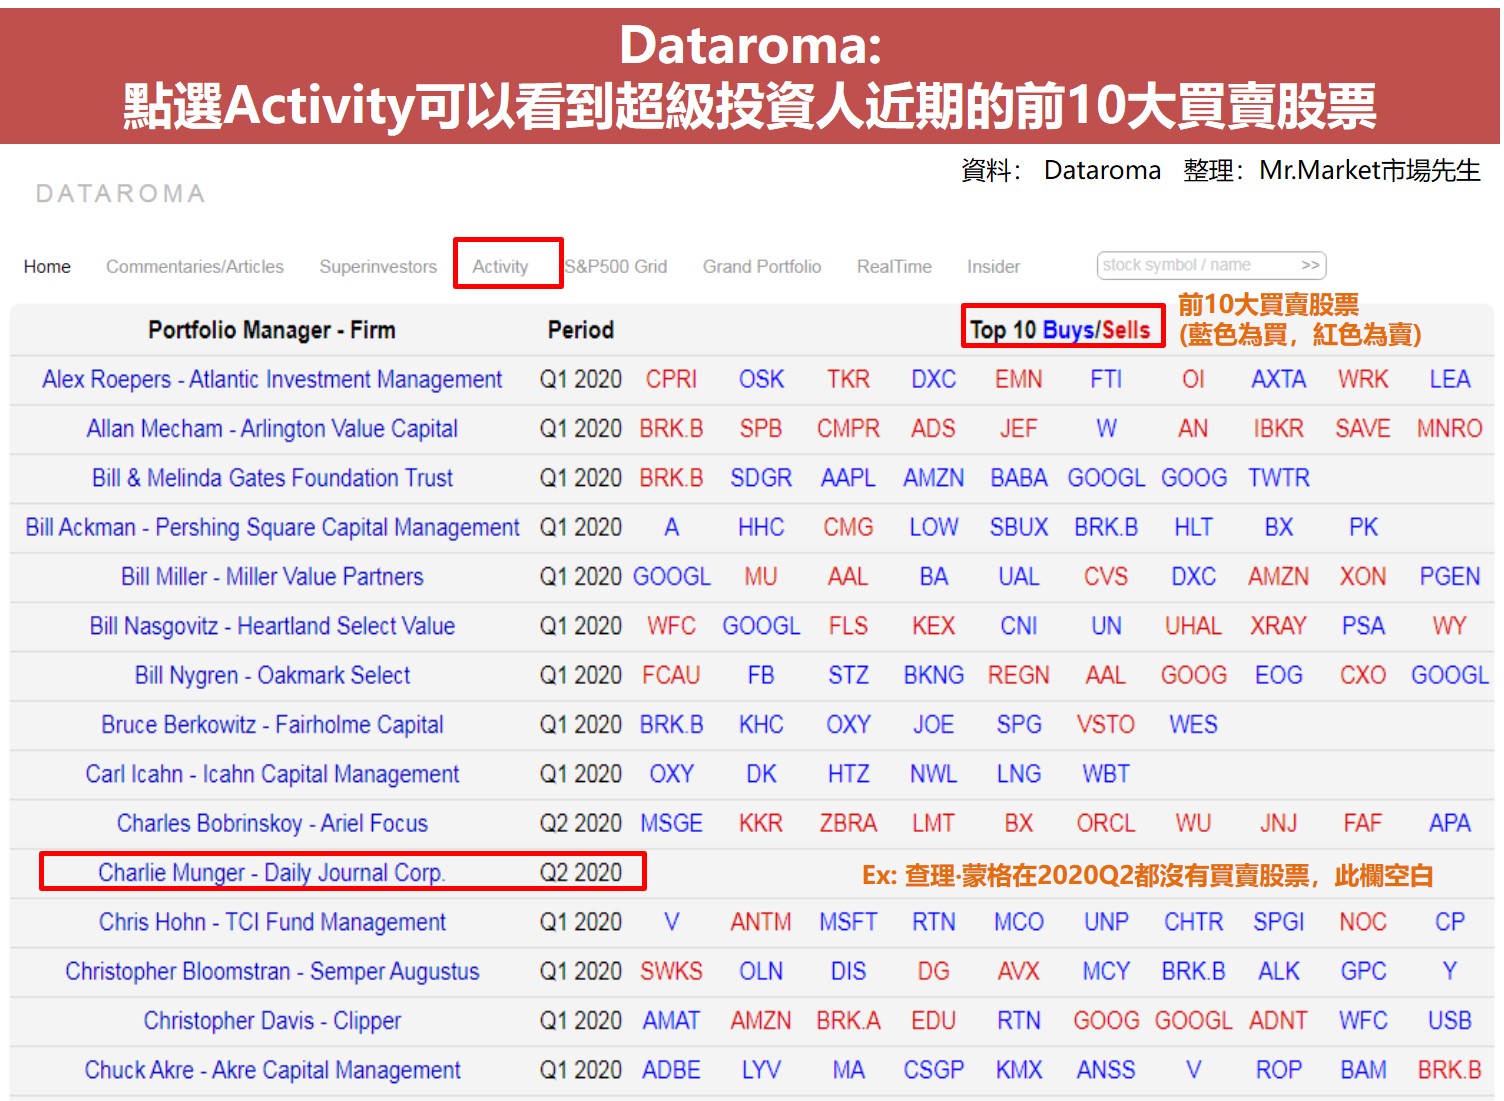Click CPRI ticker in Alex Roepers row
This screenshot has width=1504, height=1101.
coord(671,380)
